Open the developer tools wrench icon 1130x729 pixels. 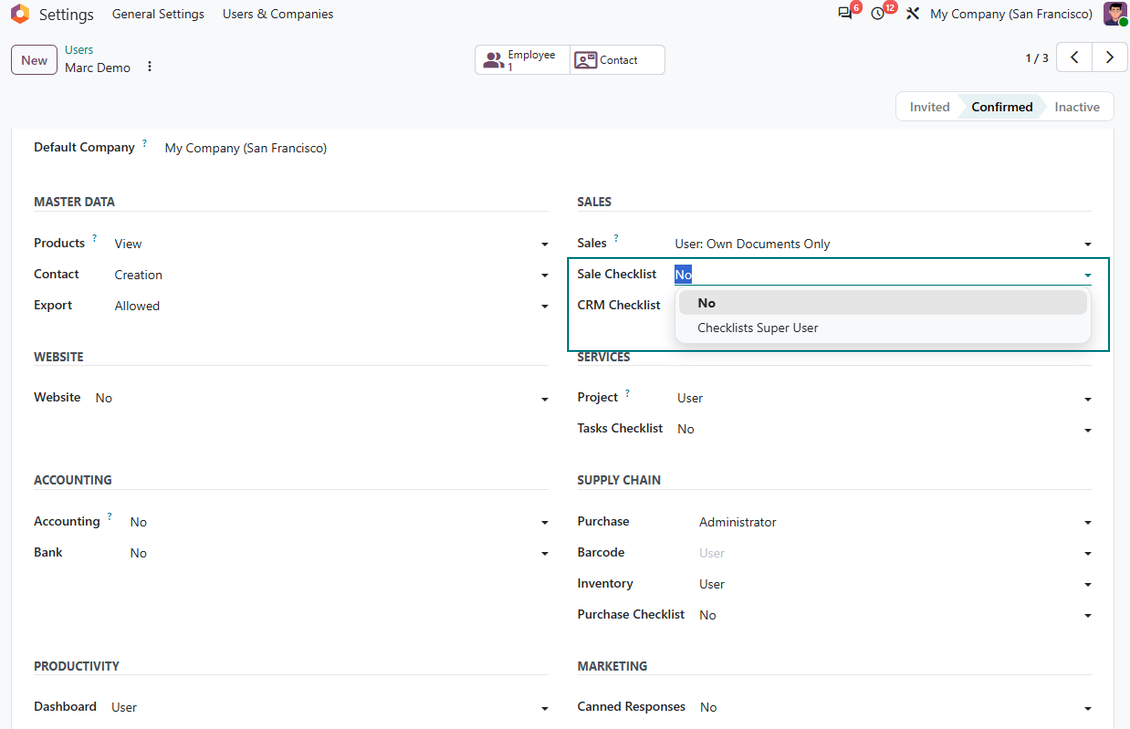pyautogui.click(x=912, y=14)
